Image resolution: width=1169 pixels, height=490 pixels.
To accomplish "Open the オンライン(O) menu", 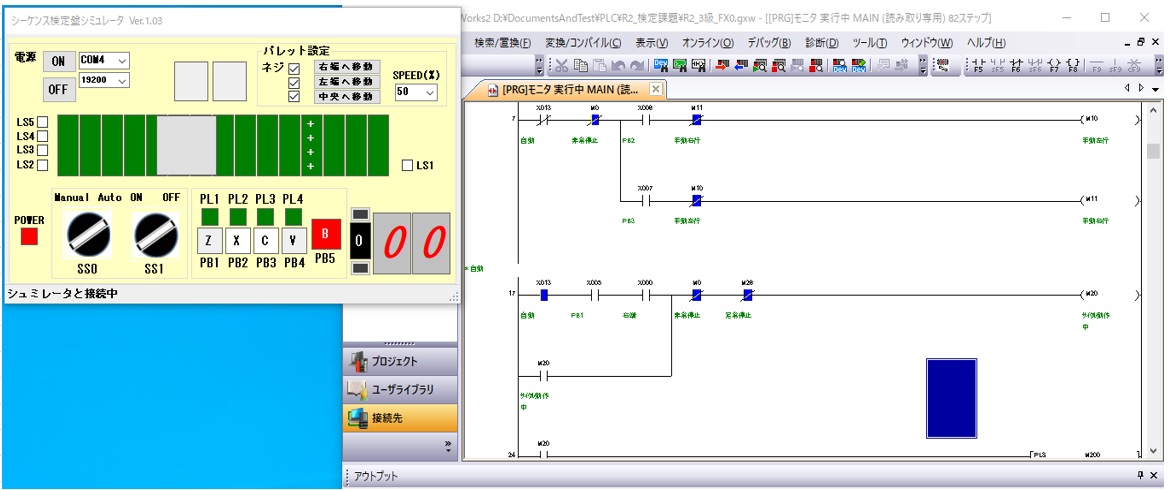I will click(707, 43).
